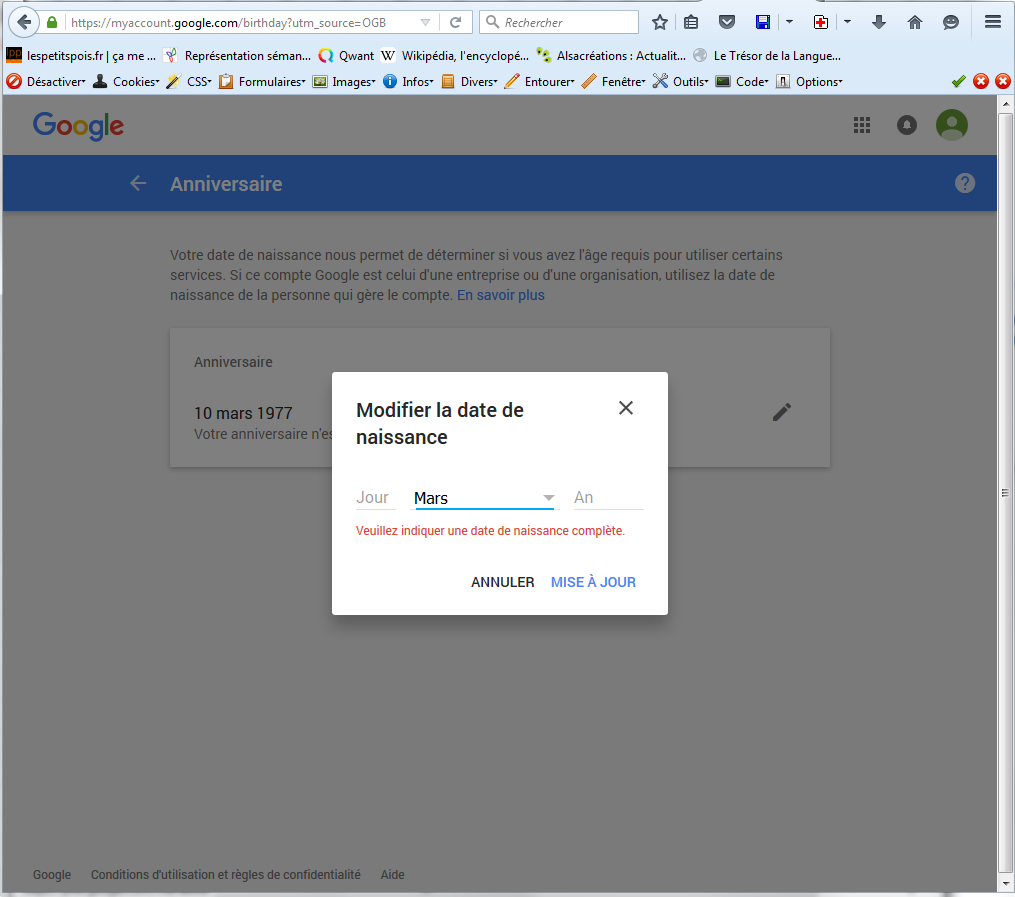Click the green padlock security icon
Screen dimensions: 1015x897
tap(52, 23)
